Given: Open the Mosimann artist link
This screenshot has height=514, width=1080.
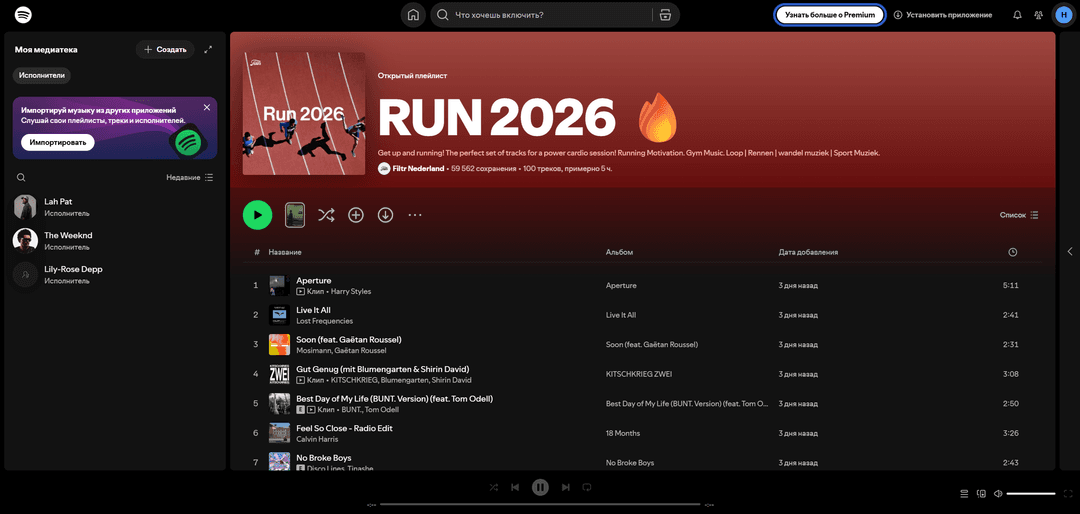Looking at the screenshot, I should 311,351.
